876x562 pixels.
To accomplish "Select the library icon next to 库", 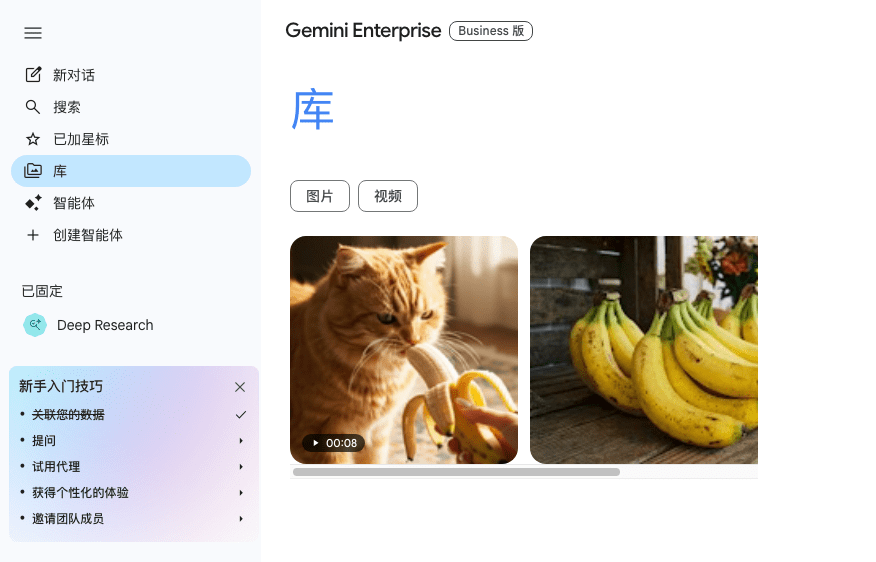I will click(x=33, y=171).
